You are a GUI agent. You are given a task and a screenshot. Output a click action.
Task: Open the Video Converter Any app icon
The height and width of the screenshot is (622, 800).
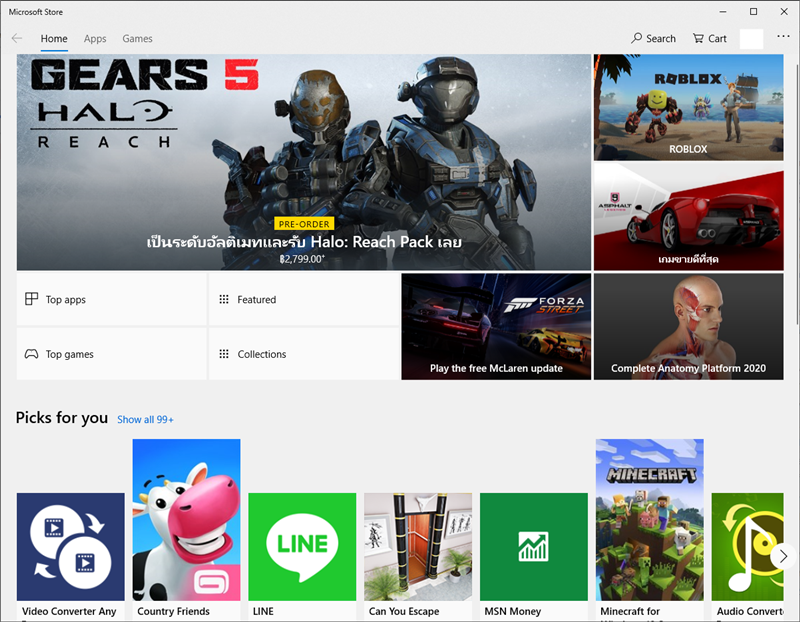70,546
